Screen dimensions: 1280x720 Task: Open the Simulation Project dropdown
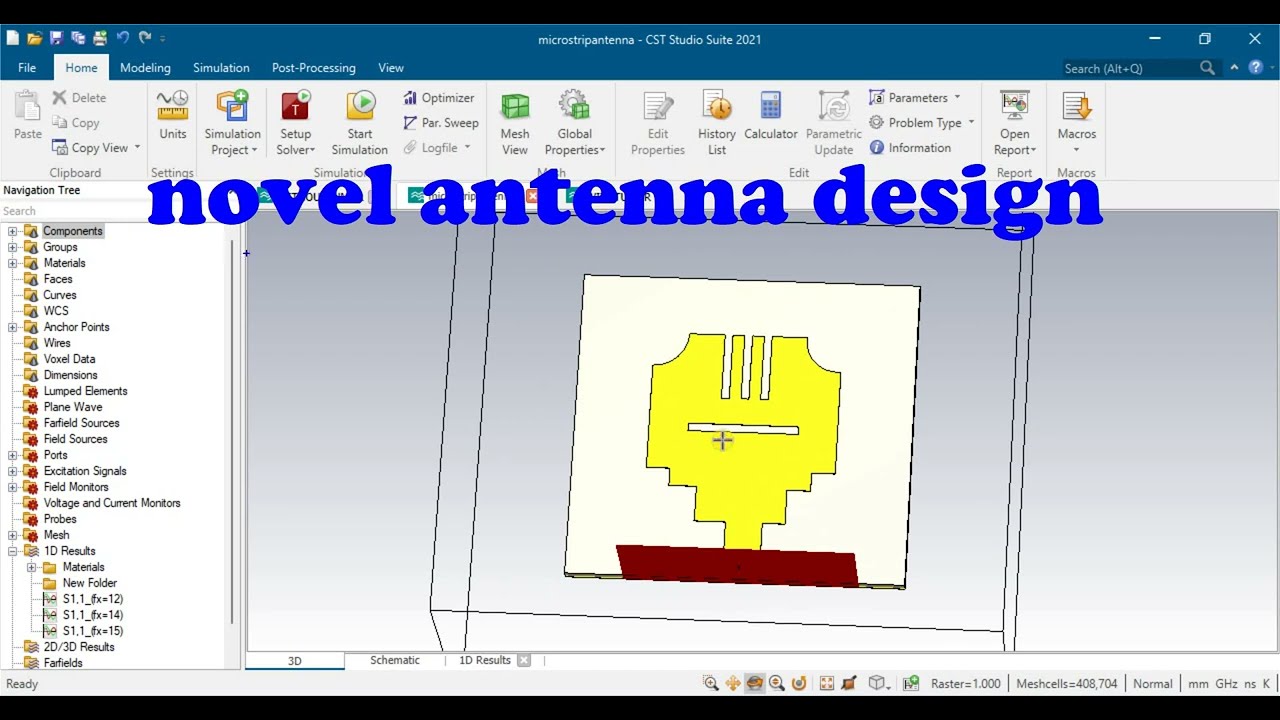(232, 122)
